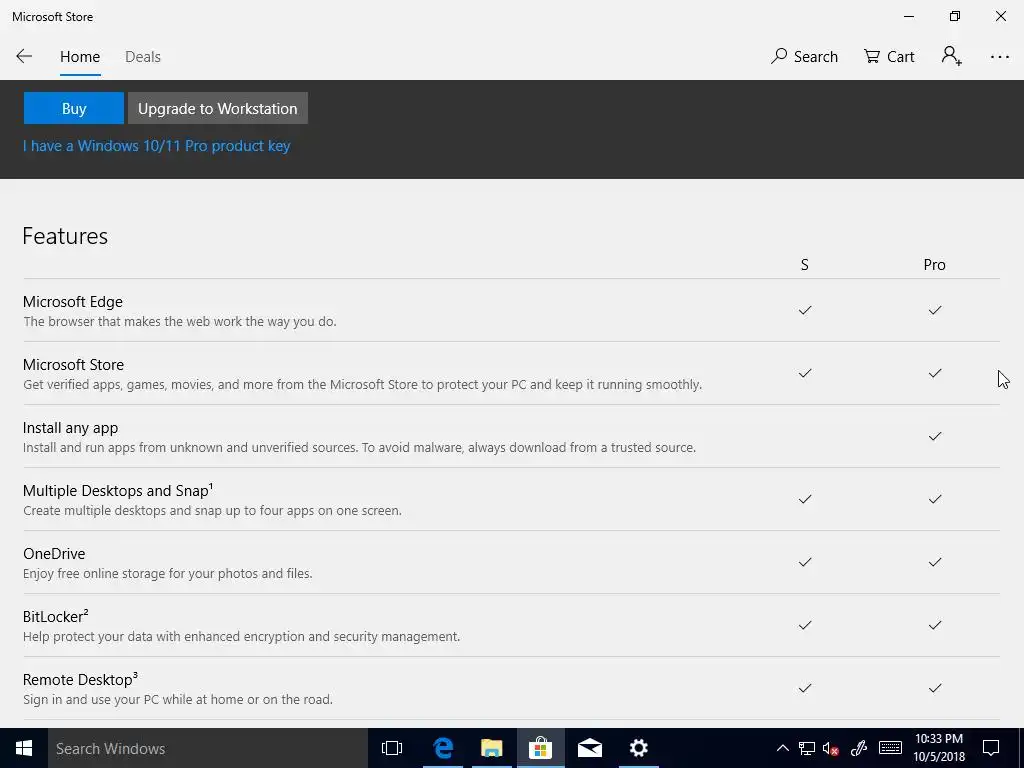Image resolution: width=1024 pixels, height=768 pixels.
Task: Click Microsoft Edge checkmark in Pro column
Action: [x=935, y=310]
